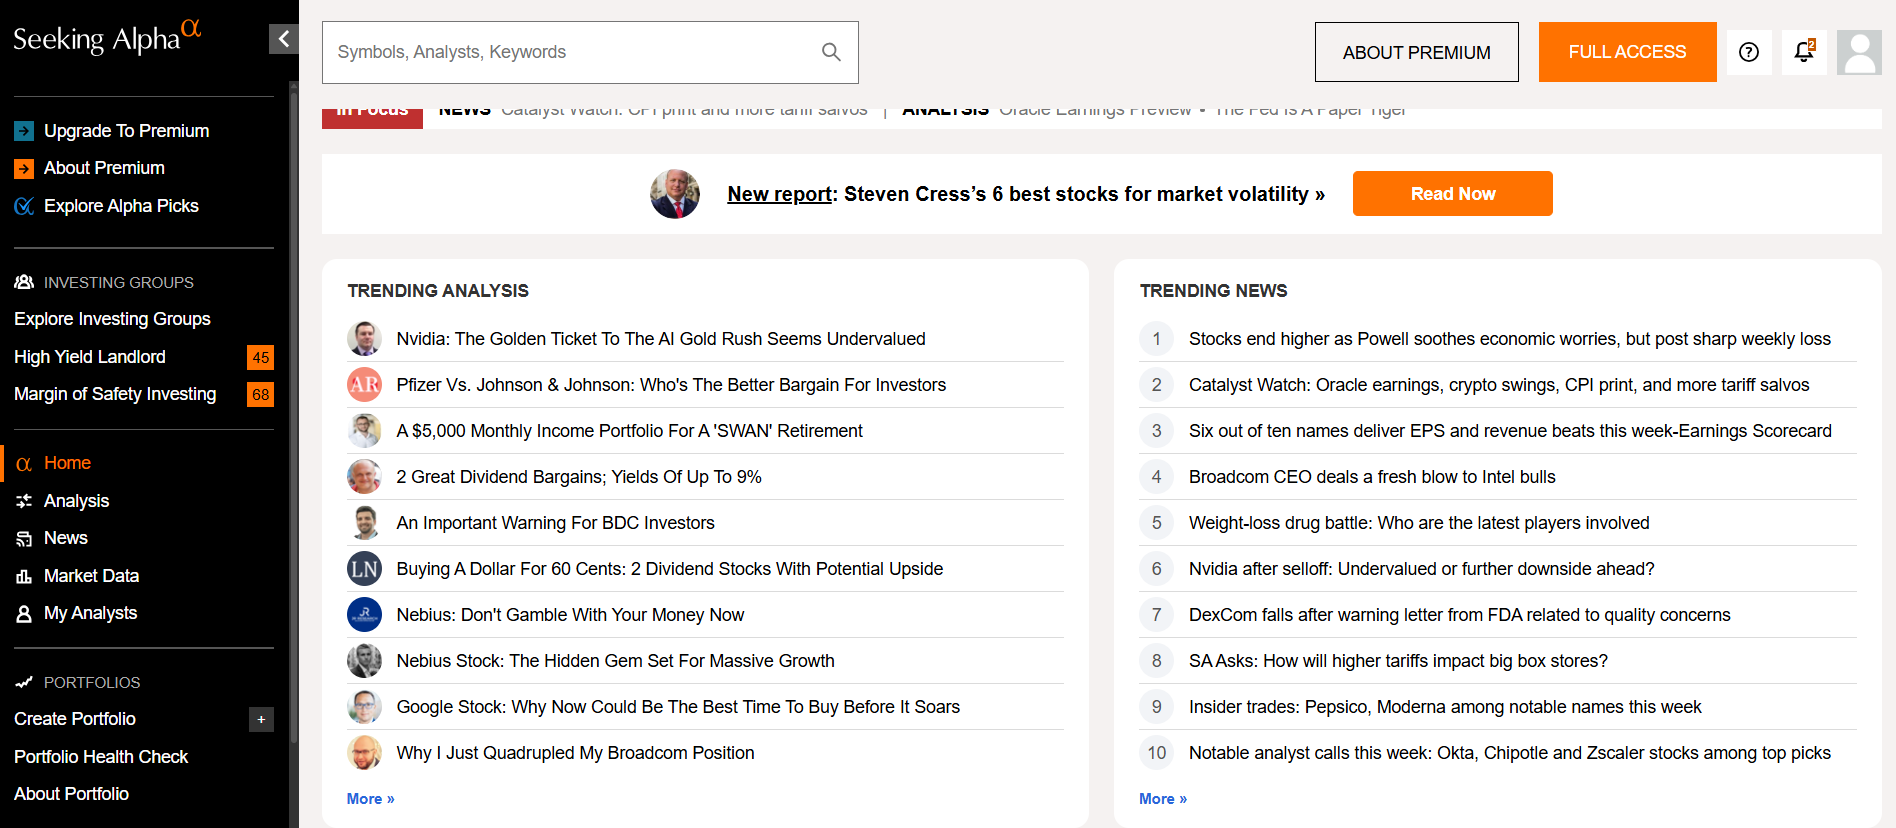Open Broadcom CEO Intel bulls news article

pos(1371,477)
